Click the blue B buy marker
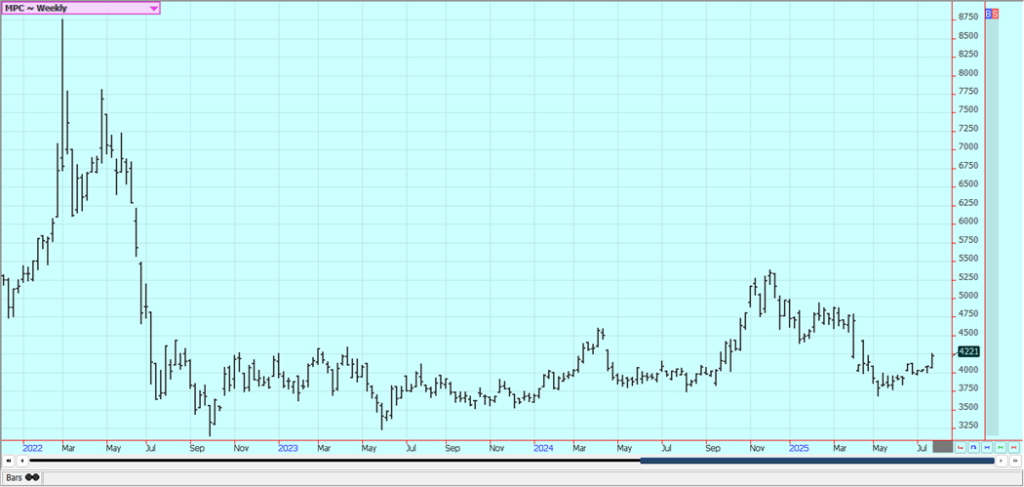This screenshot has width=1024, height=487. coord(988,13)
